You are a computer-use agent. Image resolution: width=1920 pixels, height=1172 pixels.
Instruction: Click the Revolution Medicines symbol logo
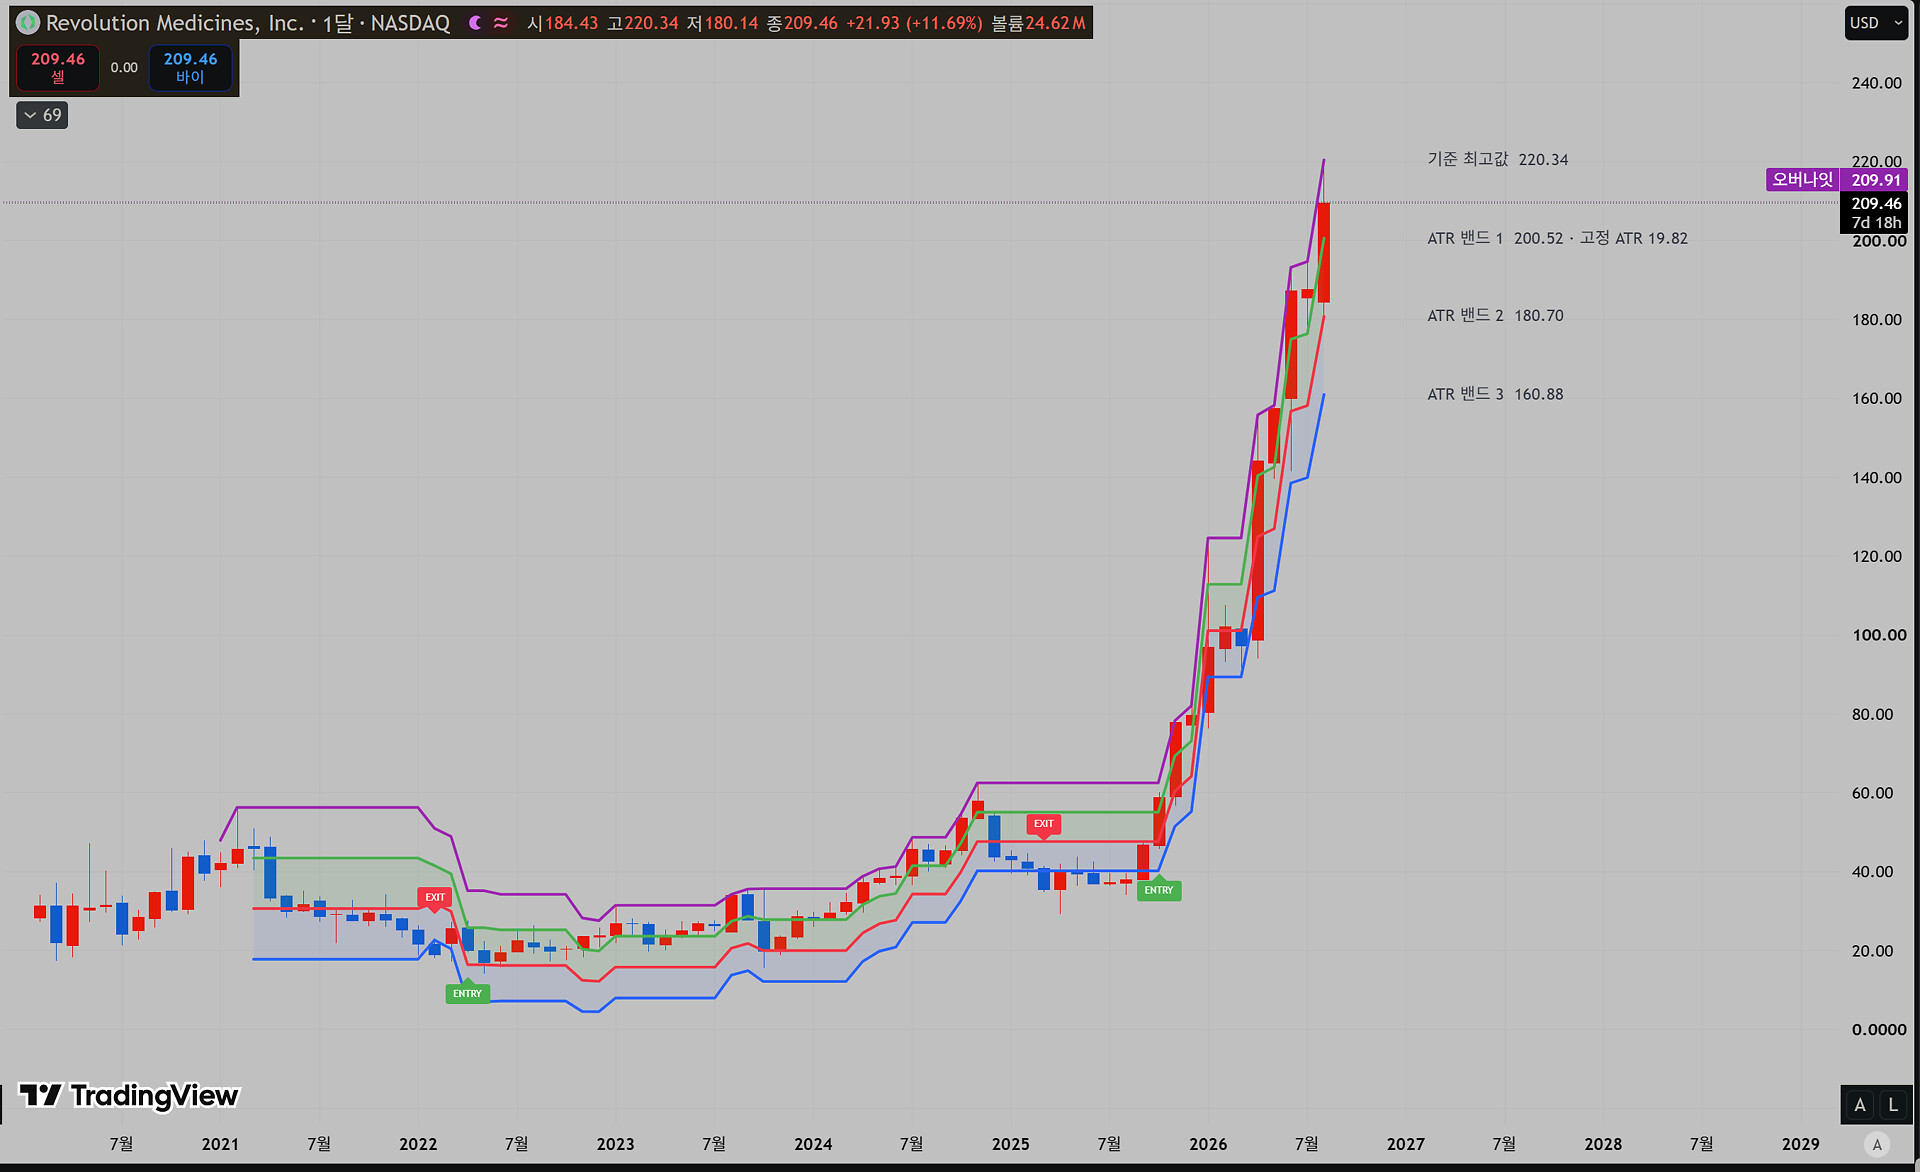pyautogui.click(x=28, y=22)
